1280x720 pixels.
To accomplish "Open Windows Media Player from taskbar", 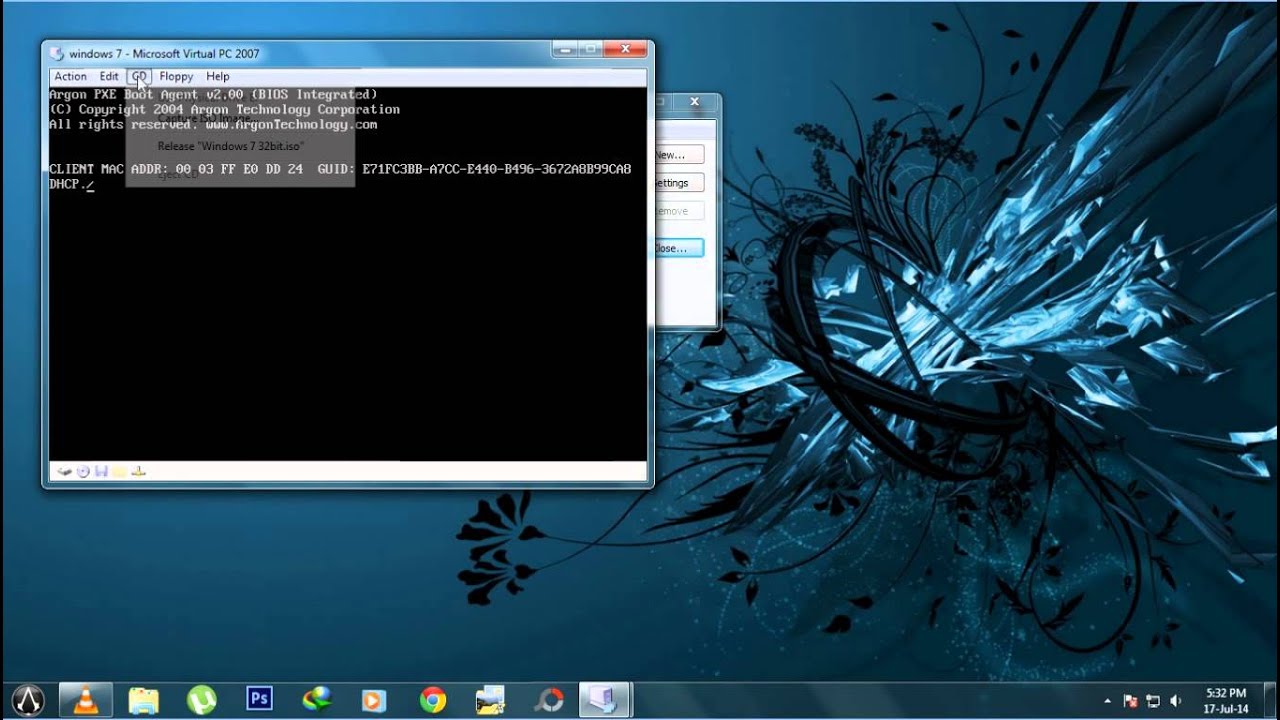I will pyautogui.click(x=374, y=700).
